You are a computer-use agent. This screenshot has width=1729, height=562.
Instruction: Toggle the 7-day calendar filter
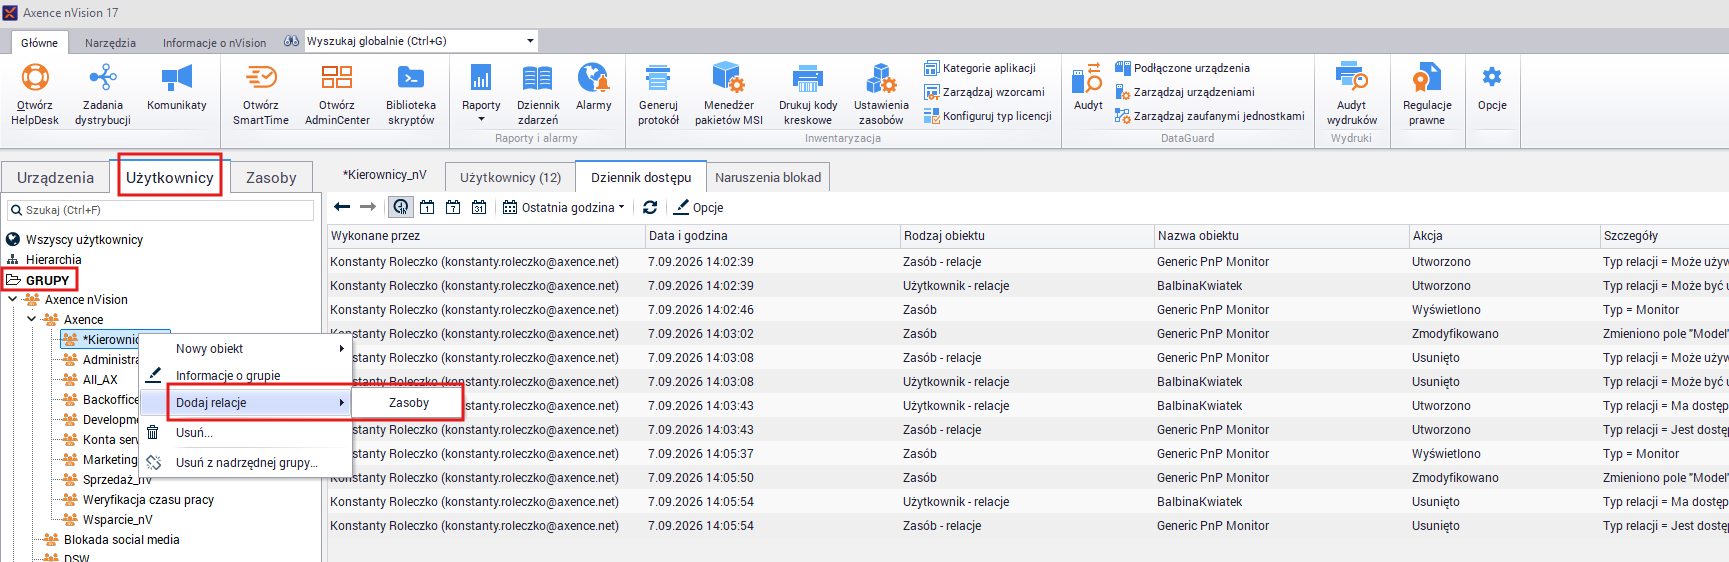pyautogui.click(x=453, y=207)
